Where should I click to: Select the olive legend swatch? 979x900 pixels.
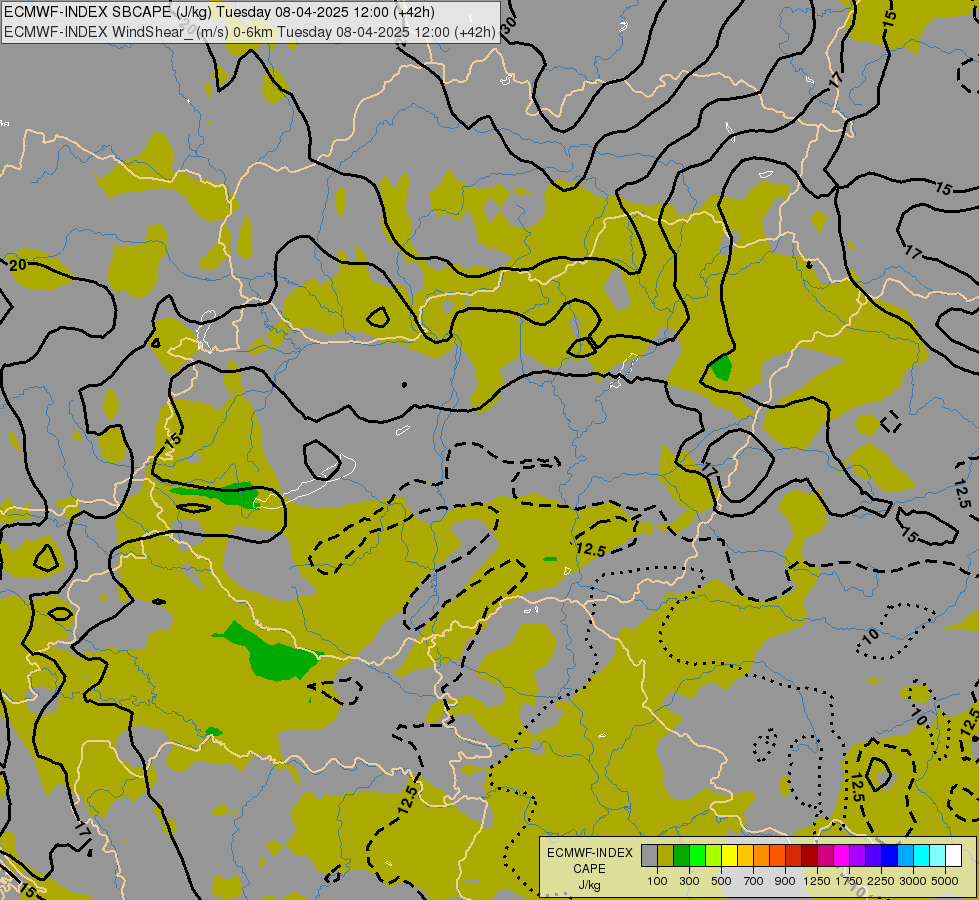point(666,855)
